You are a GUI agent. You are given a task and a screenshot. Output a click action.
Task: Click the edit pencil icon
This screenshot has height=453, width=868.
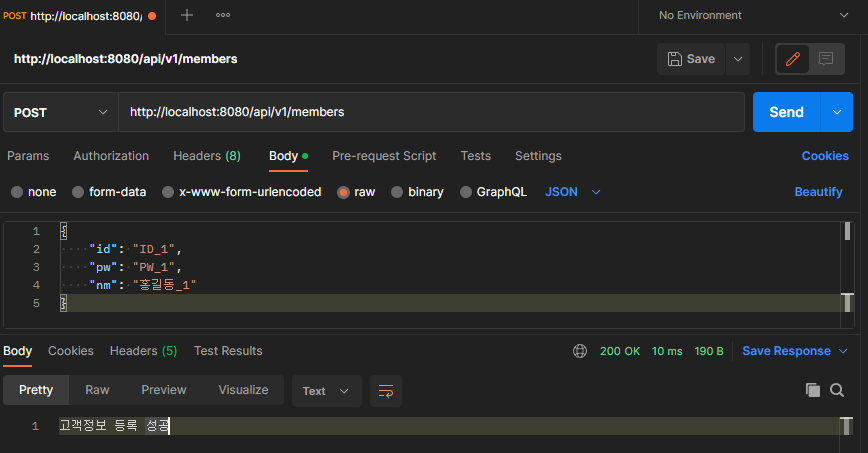(x=793, y=59)
